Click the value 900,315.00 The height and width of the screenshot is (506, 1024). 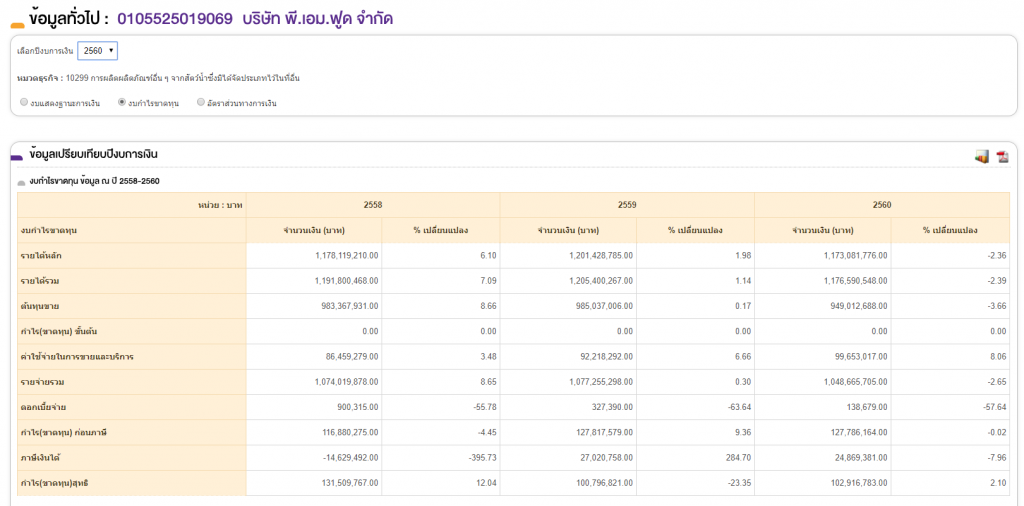[360, 407]
